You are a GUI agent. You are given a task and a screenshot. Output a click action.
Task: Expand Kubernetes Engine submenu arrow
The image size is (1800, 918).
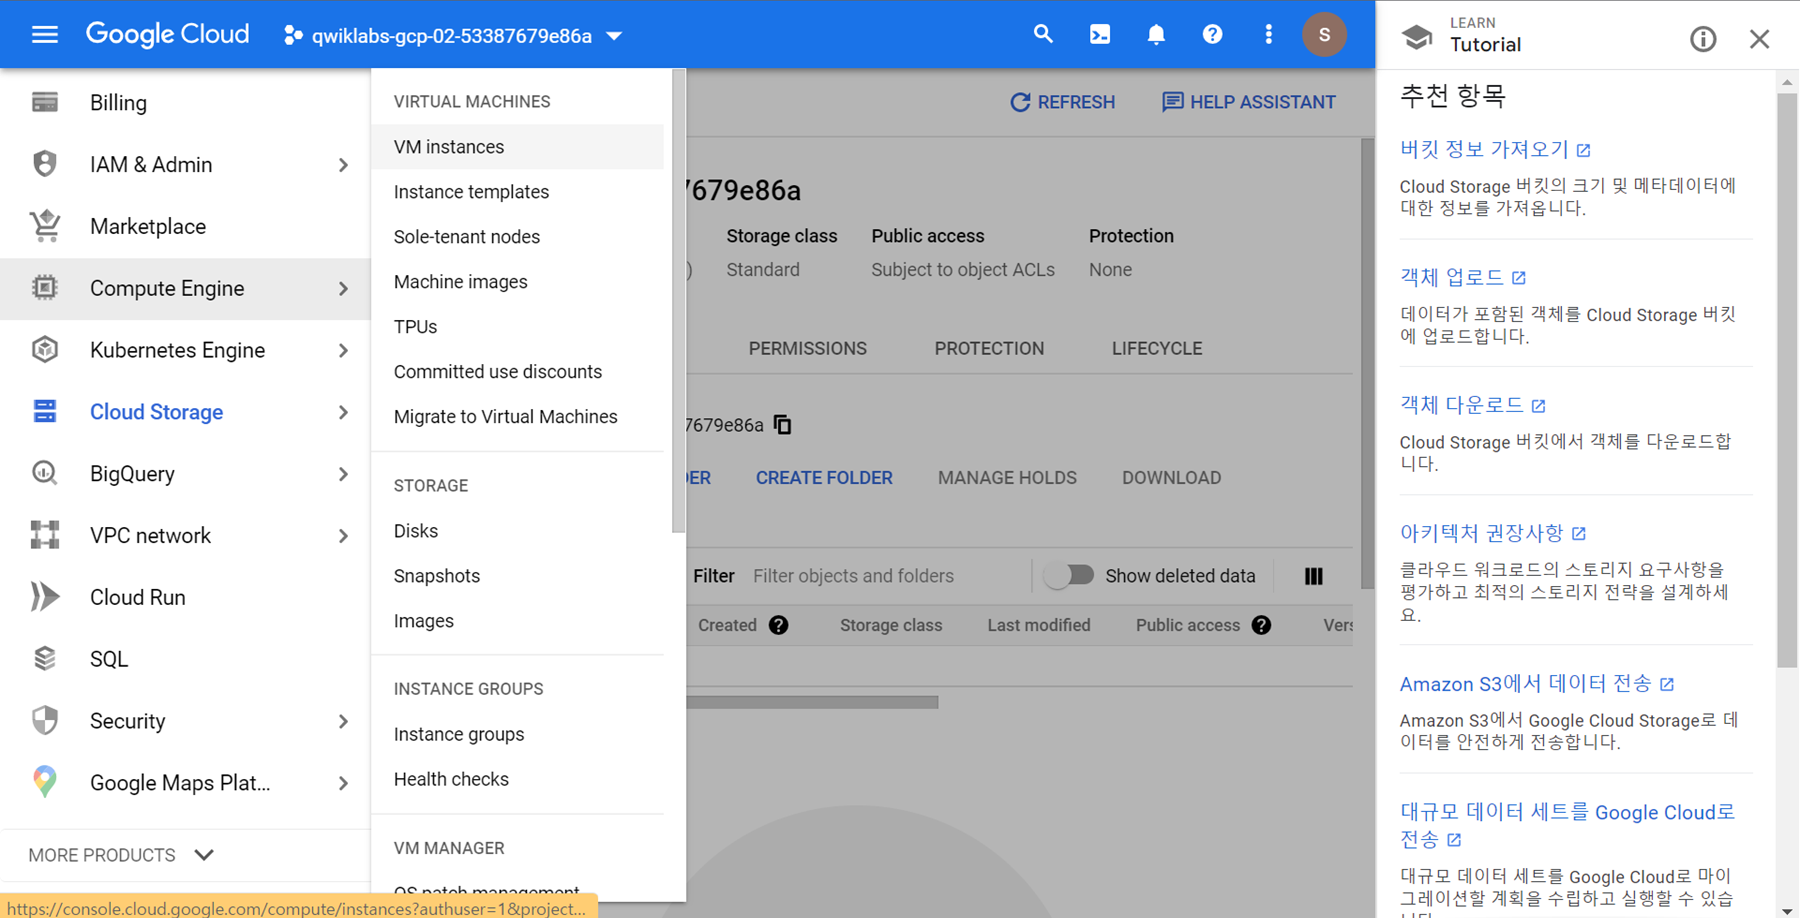343,351
